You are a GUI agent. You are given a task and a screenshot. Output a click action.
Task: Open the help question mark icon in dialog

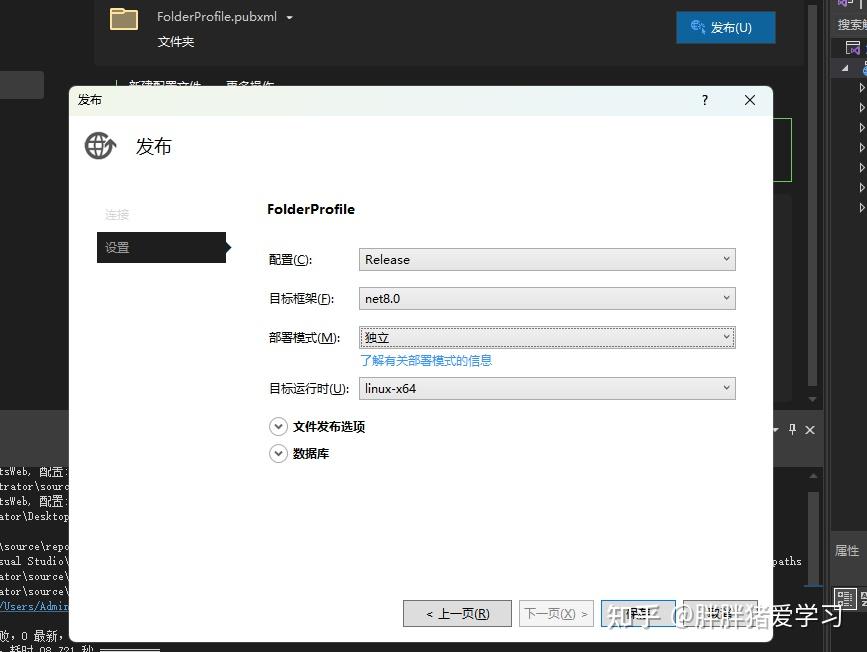pos(704,100)
